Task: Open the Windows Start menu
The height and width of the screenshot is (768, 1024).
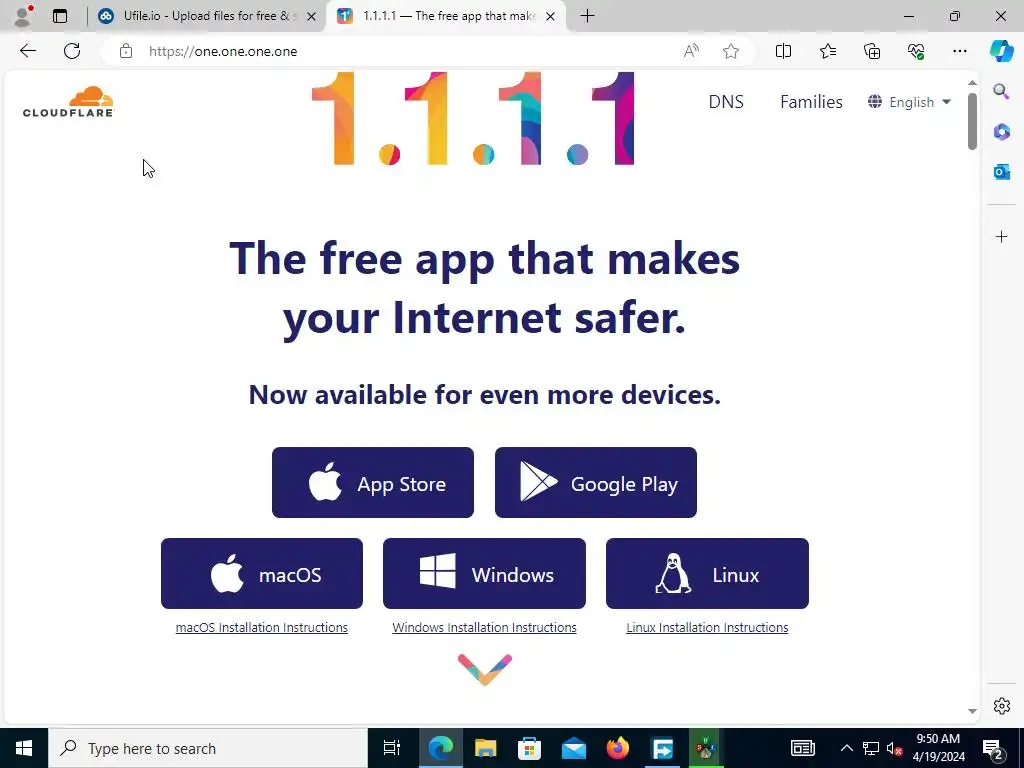Action: click(24, 748)
